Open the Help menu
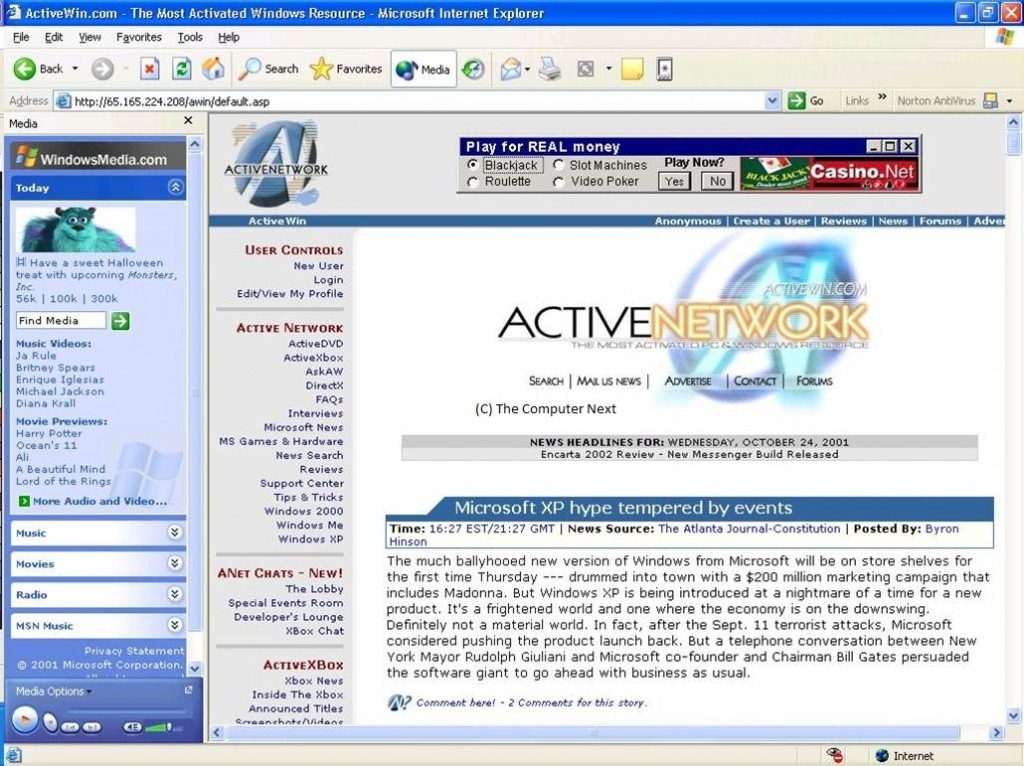The height and width of the screenshot is (766, 1024). tap(229, 37)
